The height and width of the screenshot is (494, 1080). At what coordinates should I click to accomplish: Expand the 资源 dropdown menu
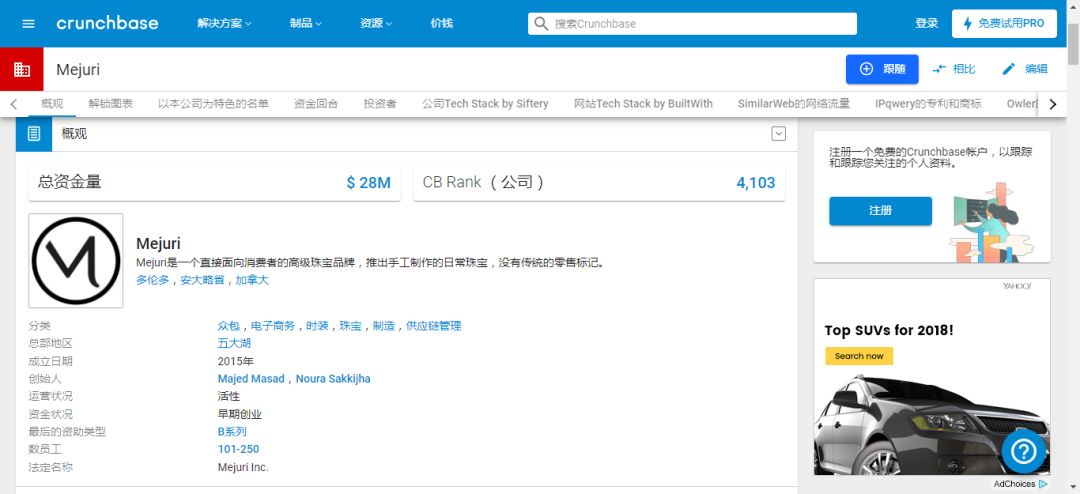pyautogui.click(x=376, y=23)
